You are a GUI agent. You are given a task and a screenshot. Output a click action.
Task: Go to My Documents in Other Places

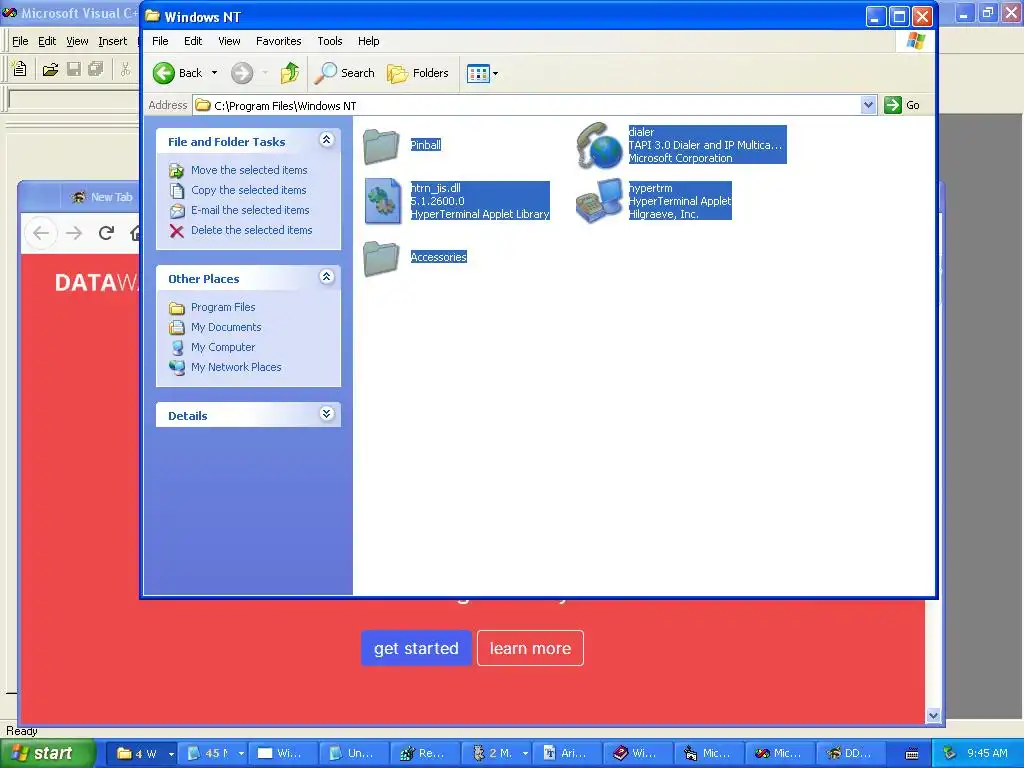(x=226, y=327)
